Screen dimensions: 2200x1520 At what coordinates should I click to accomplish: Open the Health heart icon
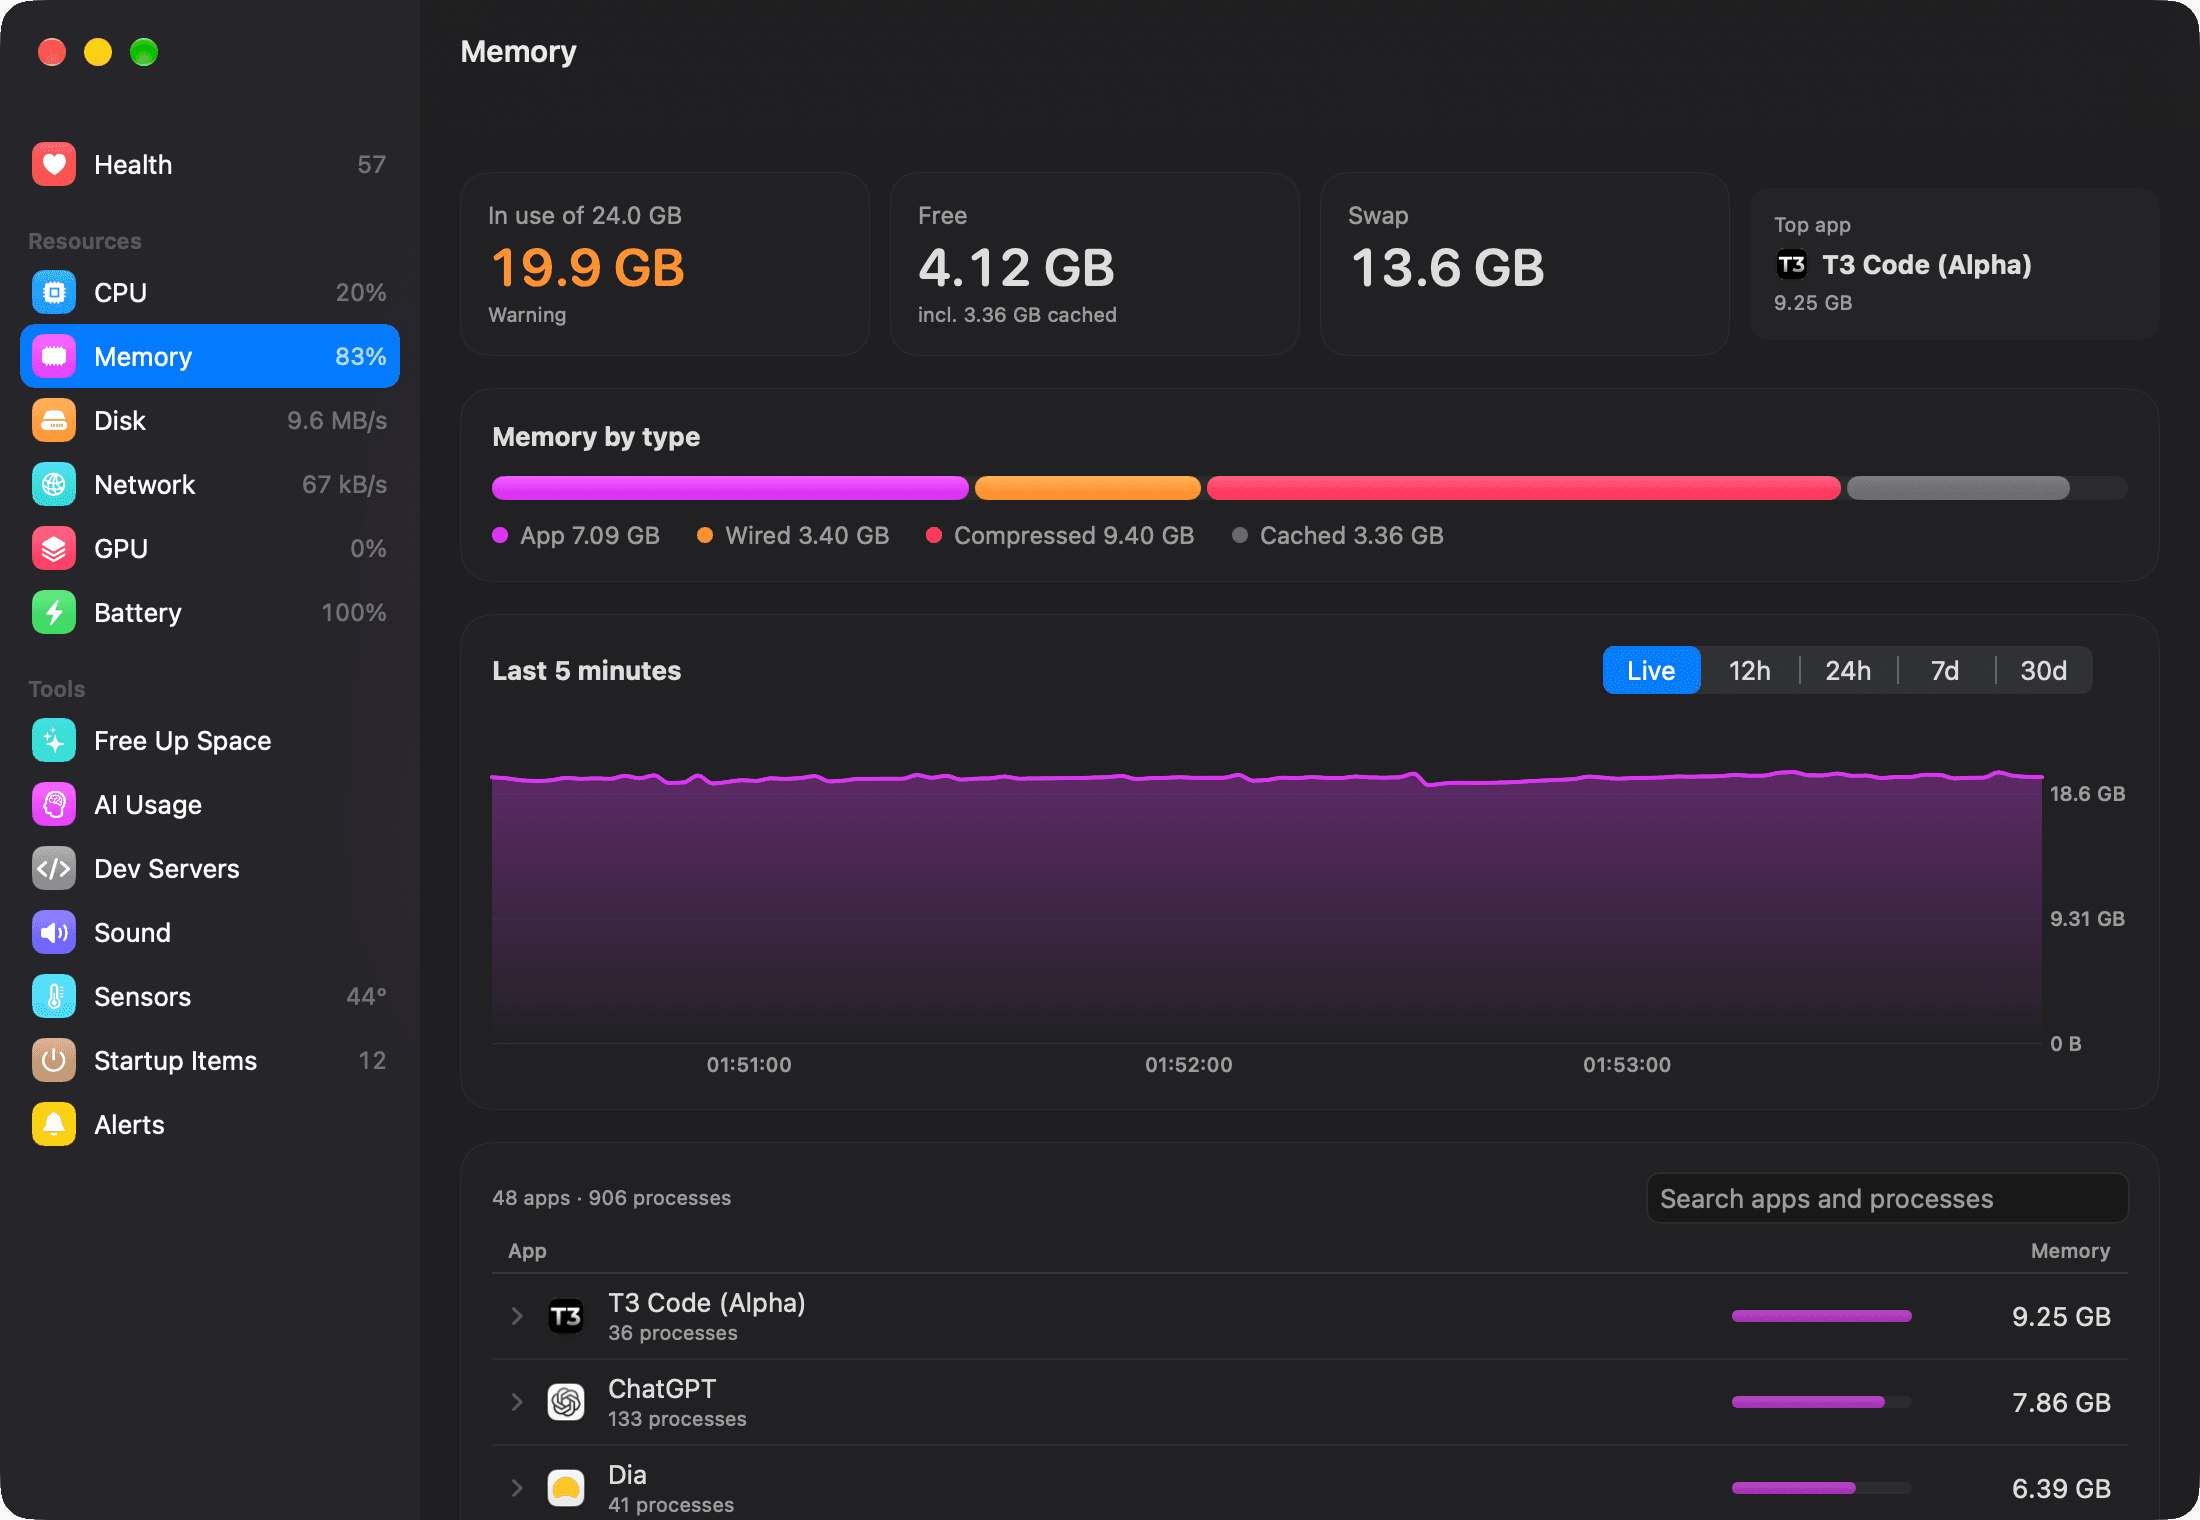54,165
